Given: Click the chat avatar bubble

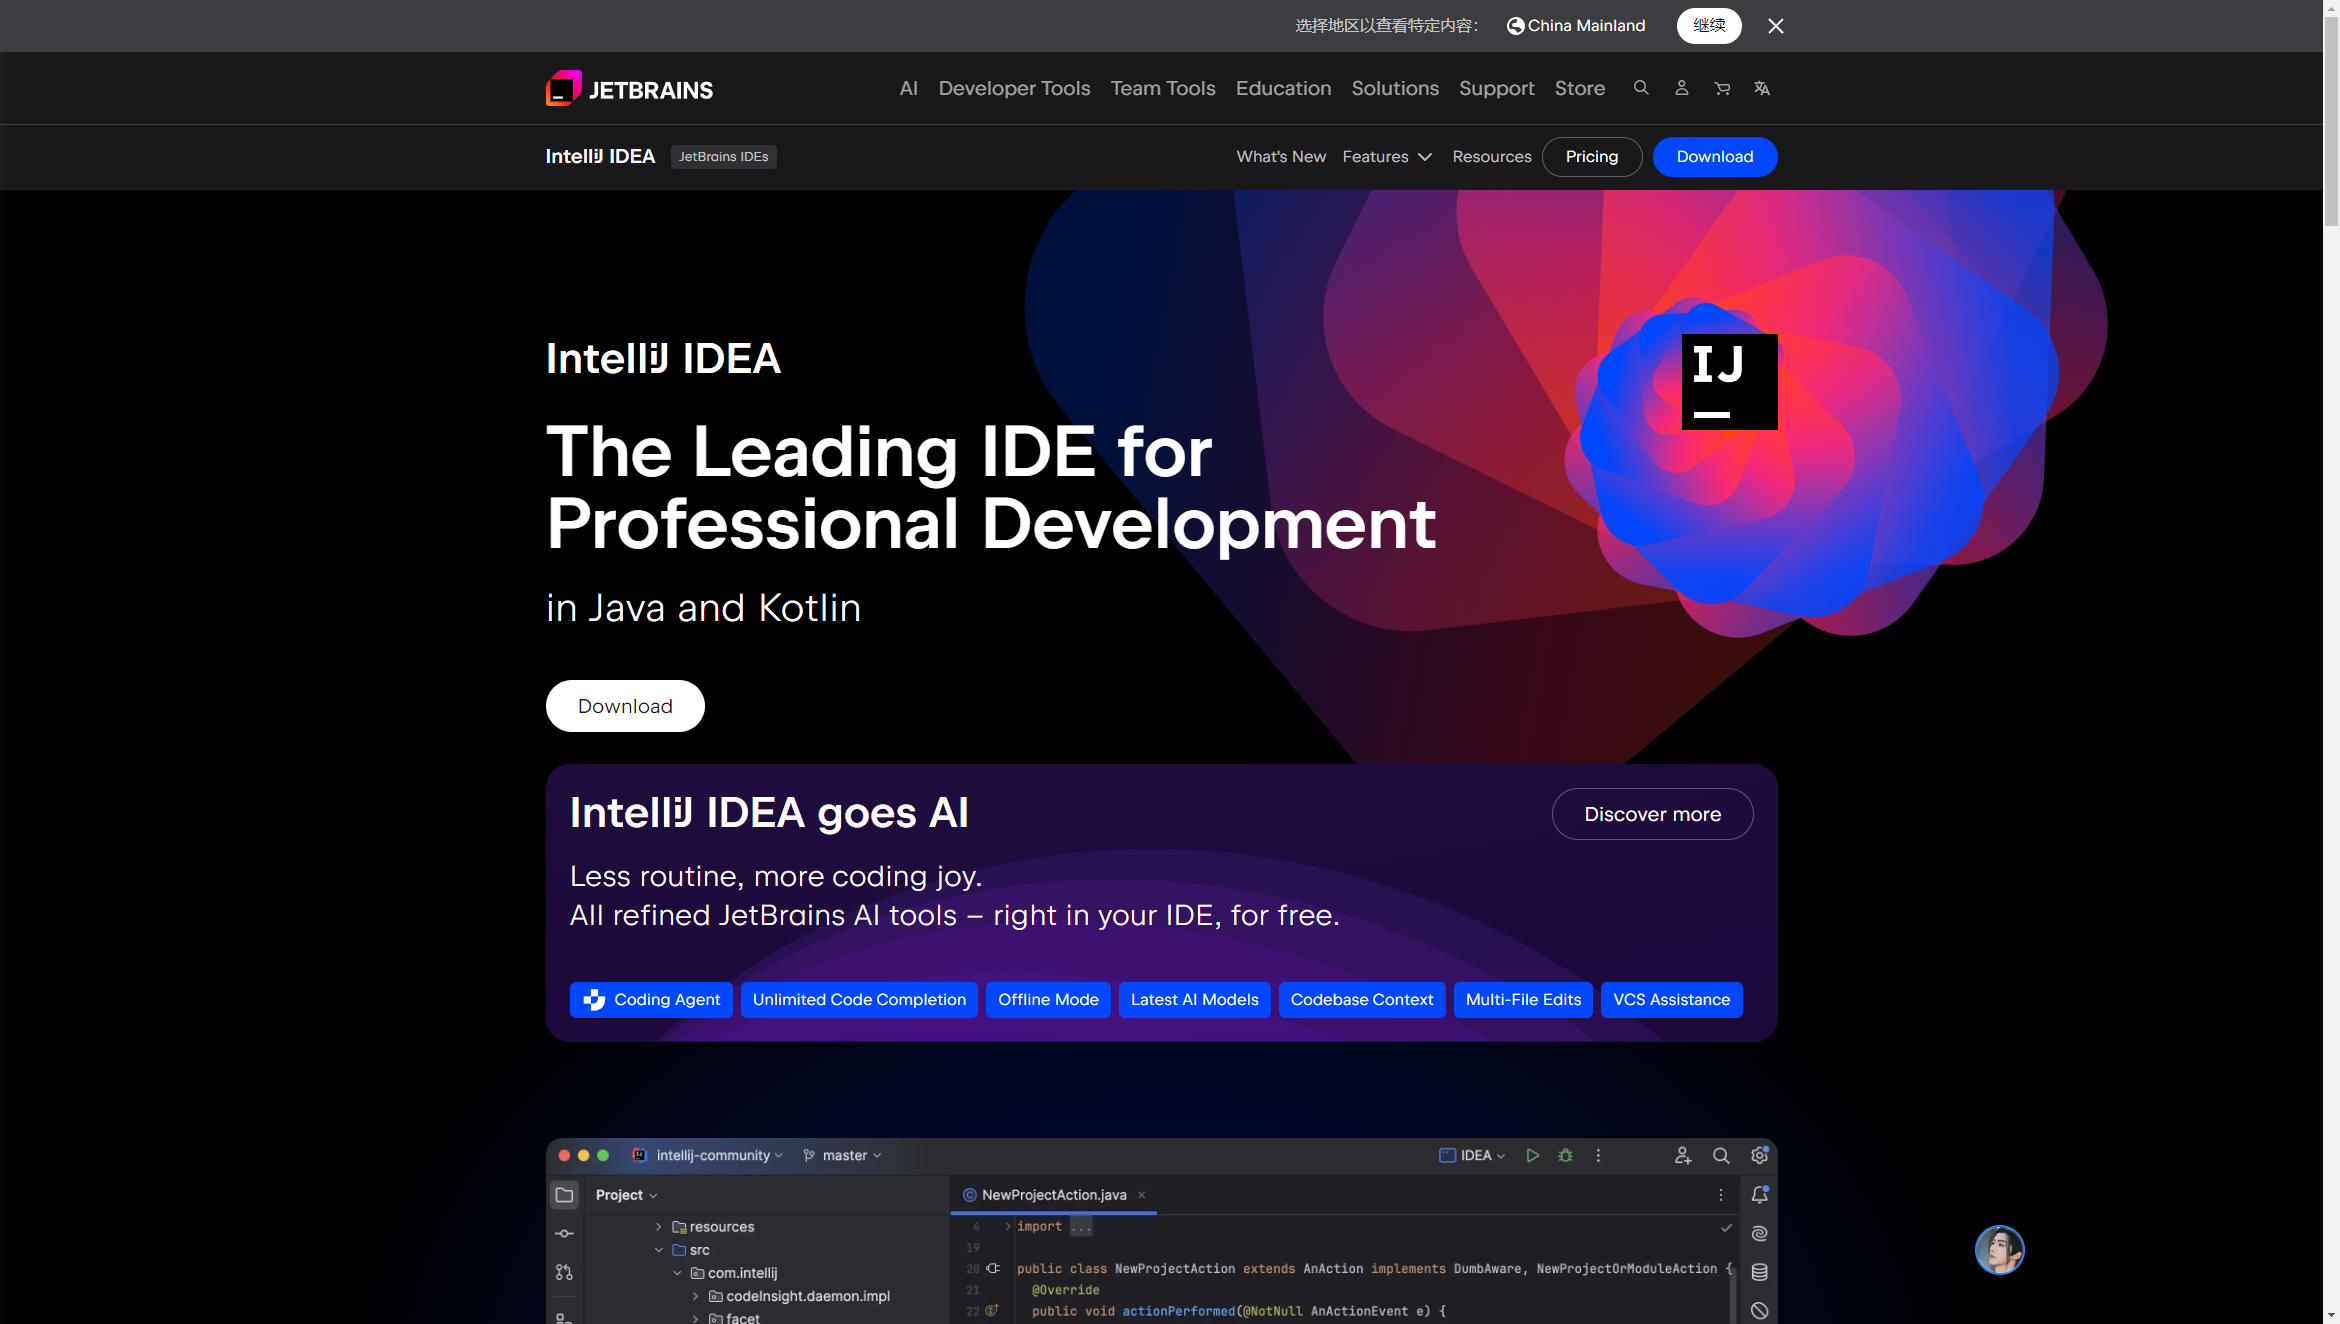Looking at the screenshot, I should click(x=1999, y=1250).
